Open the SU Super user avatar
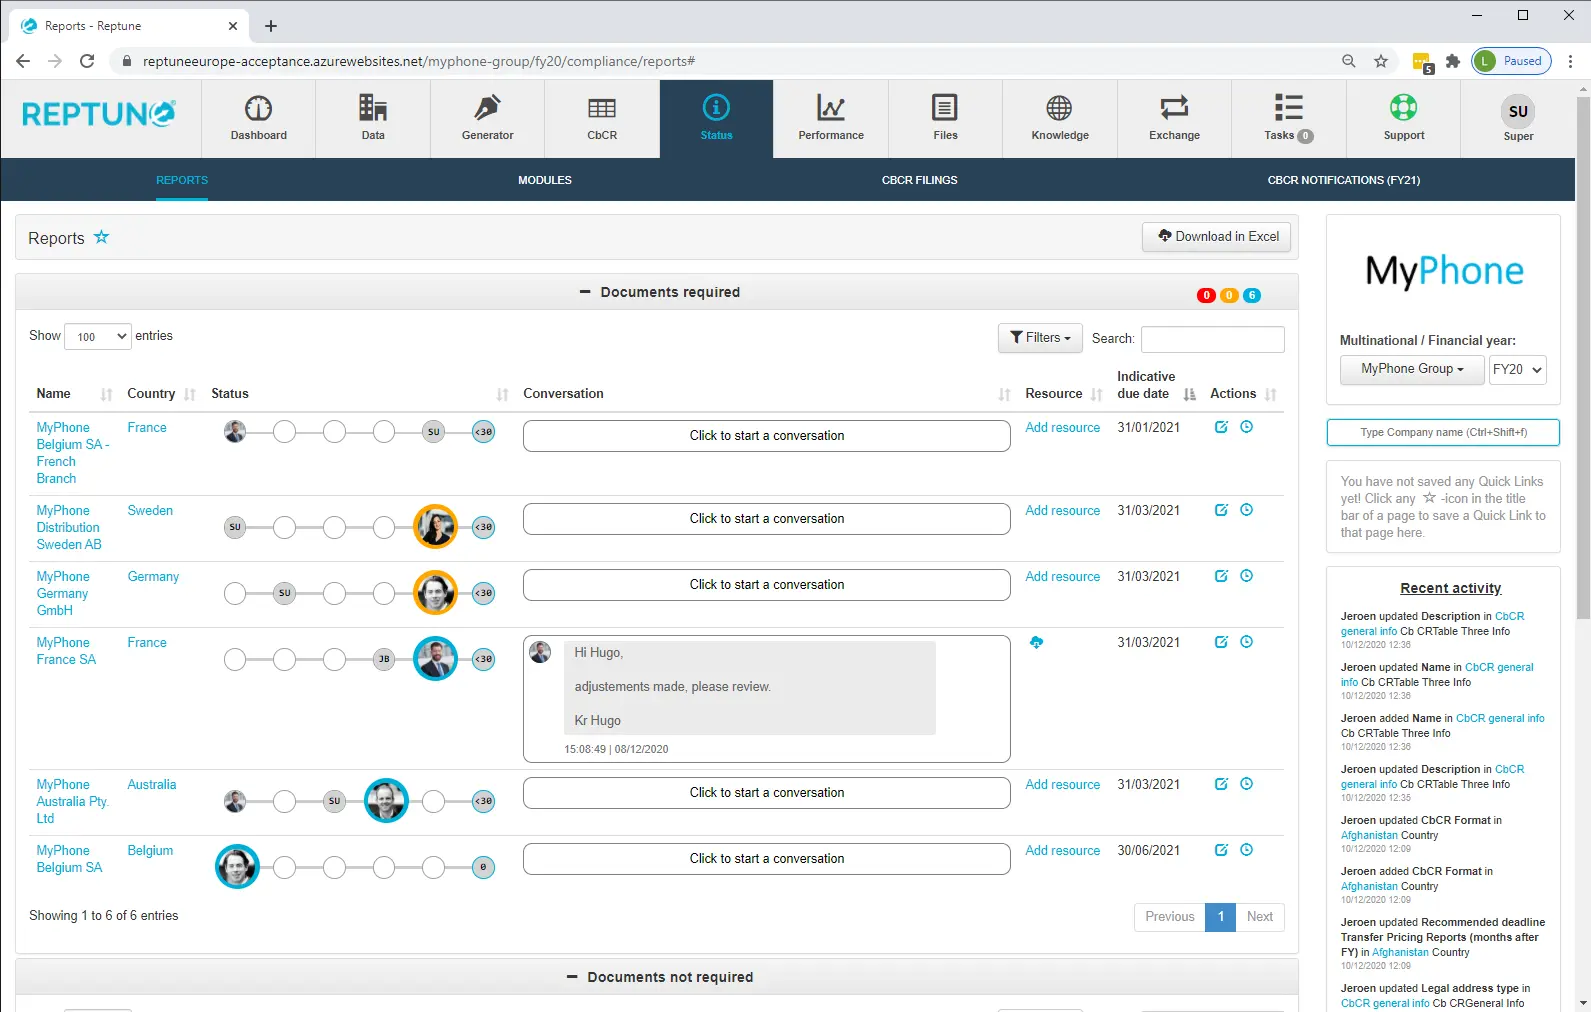This screenshot has height=1012, width=1591. tap(1518, 111)
